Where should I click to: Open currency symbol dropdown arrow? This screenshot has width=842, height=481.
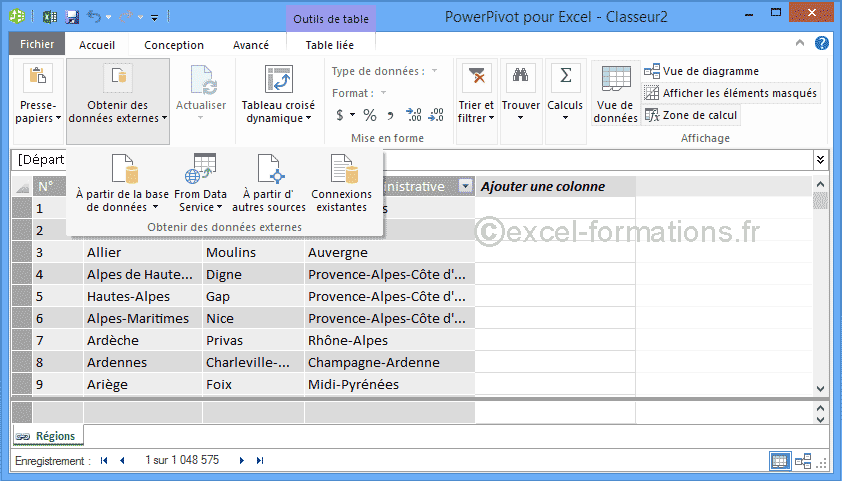(352, 115)
